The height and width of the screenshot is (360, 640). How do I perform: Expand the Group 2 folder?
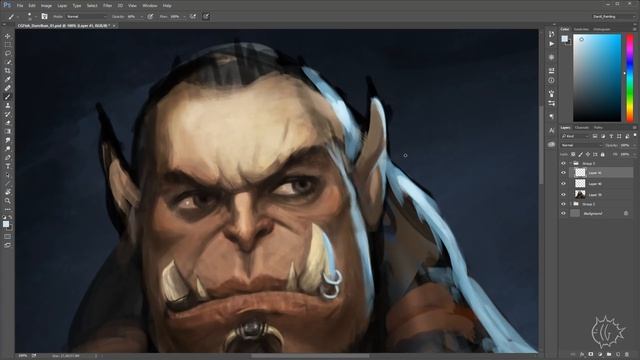[571, 204]
